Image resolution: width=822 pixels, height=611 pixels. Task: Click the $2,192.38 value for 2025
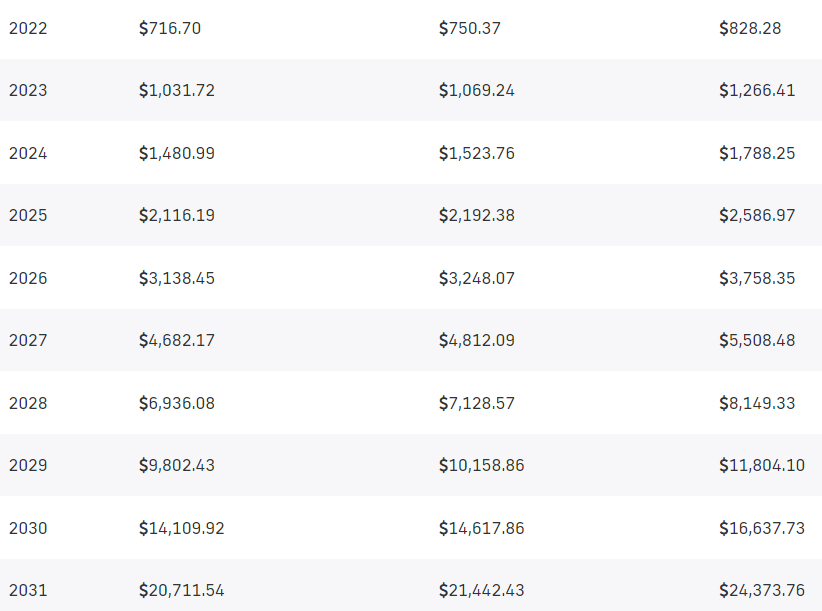pos(477,215)
